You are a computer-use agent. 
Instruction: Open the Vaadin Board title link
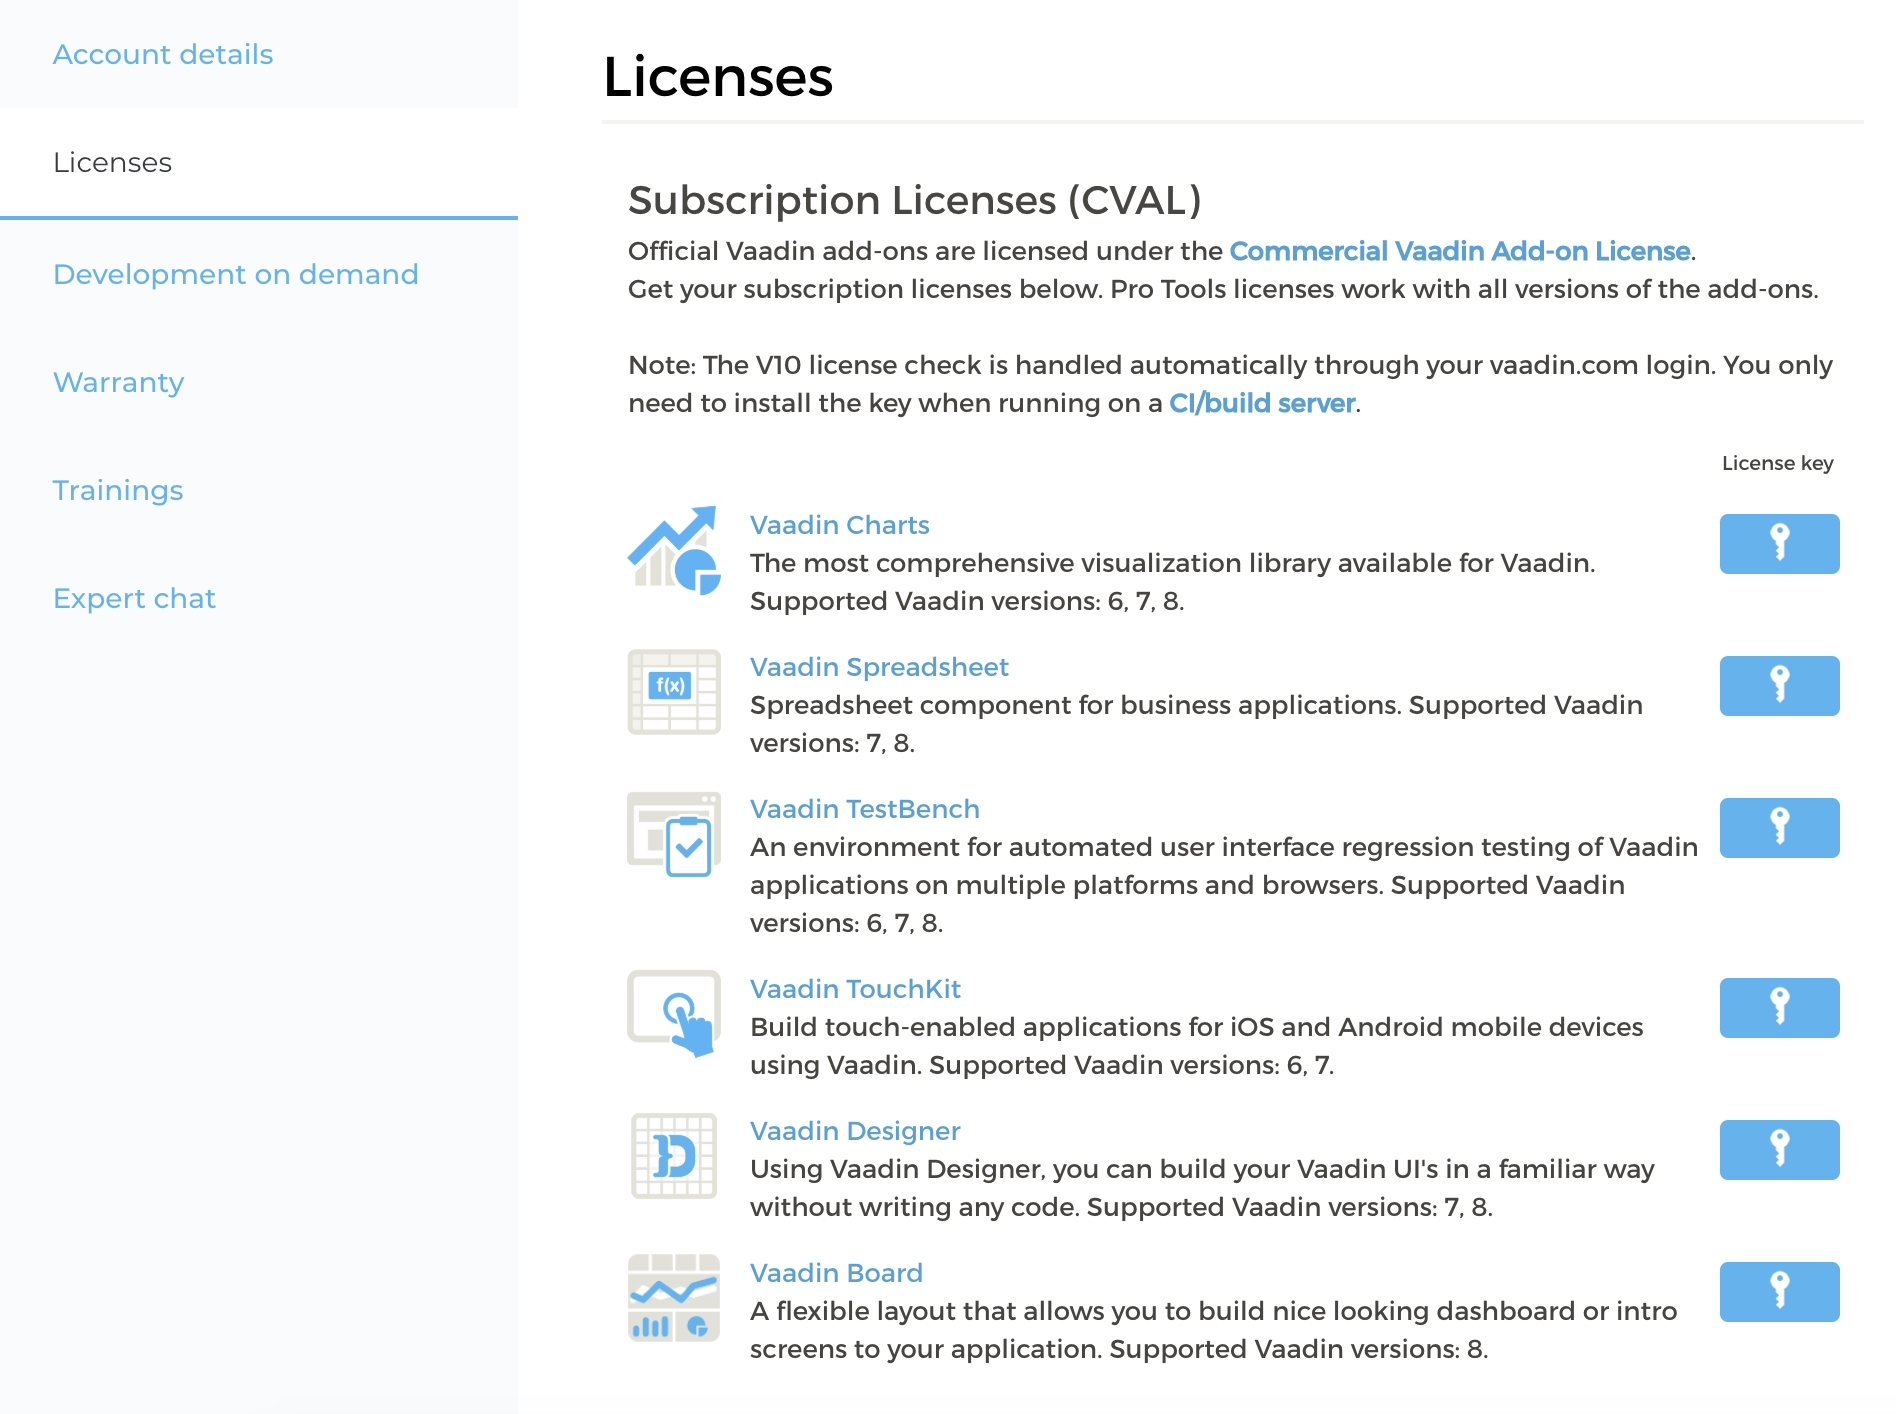click(836, 1273)
